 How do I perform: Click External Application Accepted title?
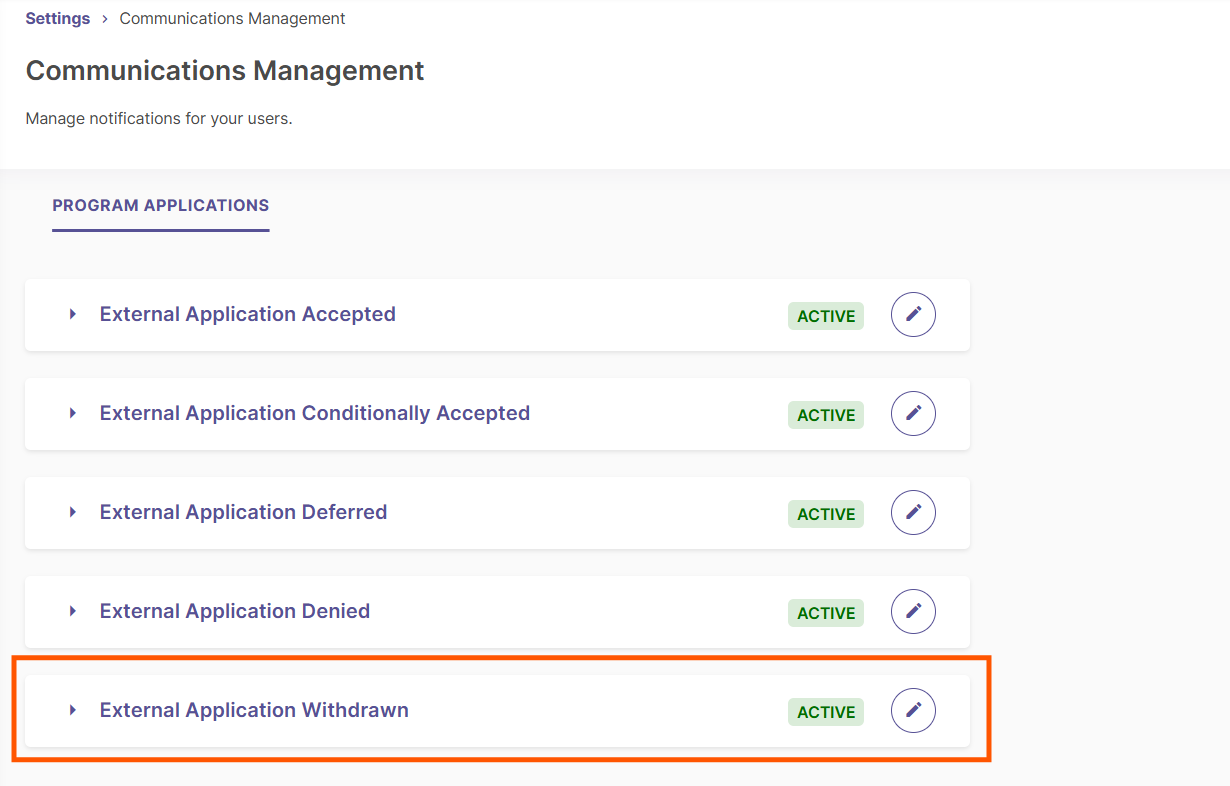pos(248,314)
